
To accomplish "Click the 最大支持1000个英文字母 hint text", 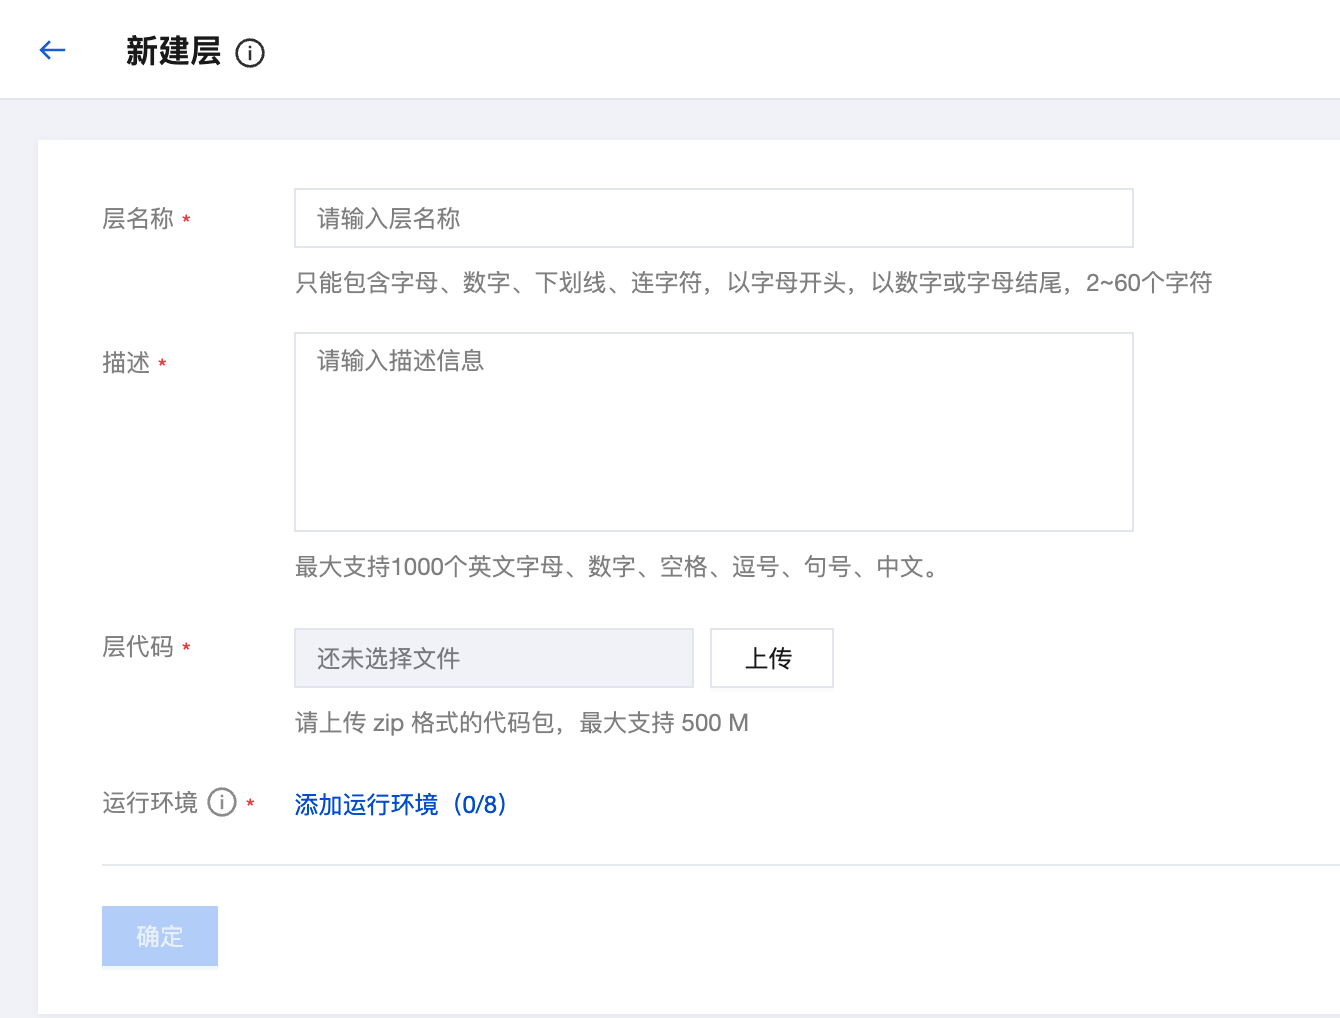I will [x=620, y=567].
